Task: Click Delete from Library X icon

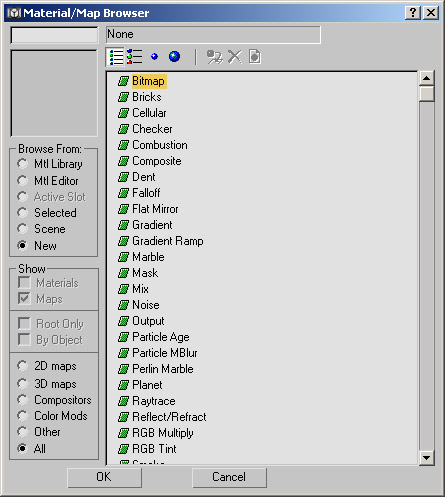Action: 235,57
